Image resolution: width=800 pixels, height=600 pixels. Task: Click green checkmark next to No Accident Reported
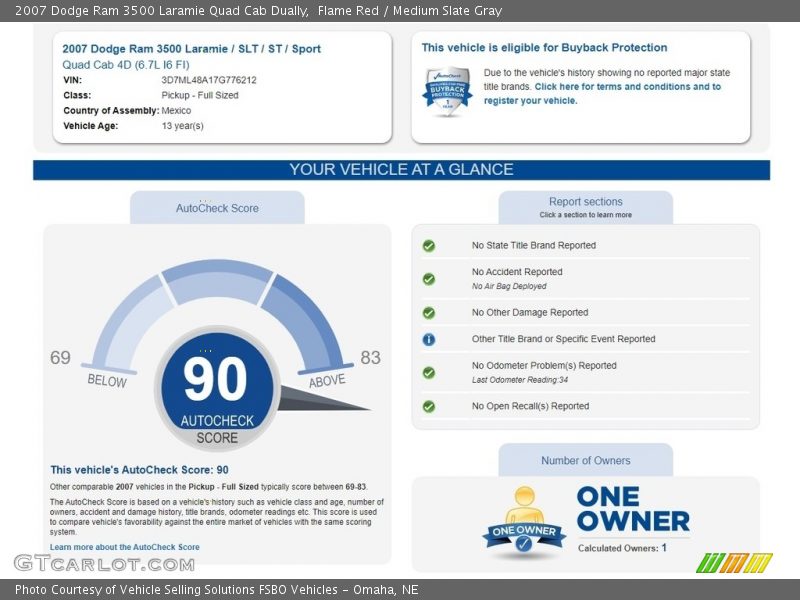coord(429,279)
